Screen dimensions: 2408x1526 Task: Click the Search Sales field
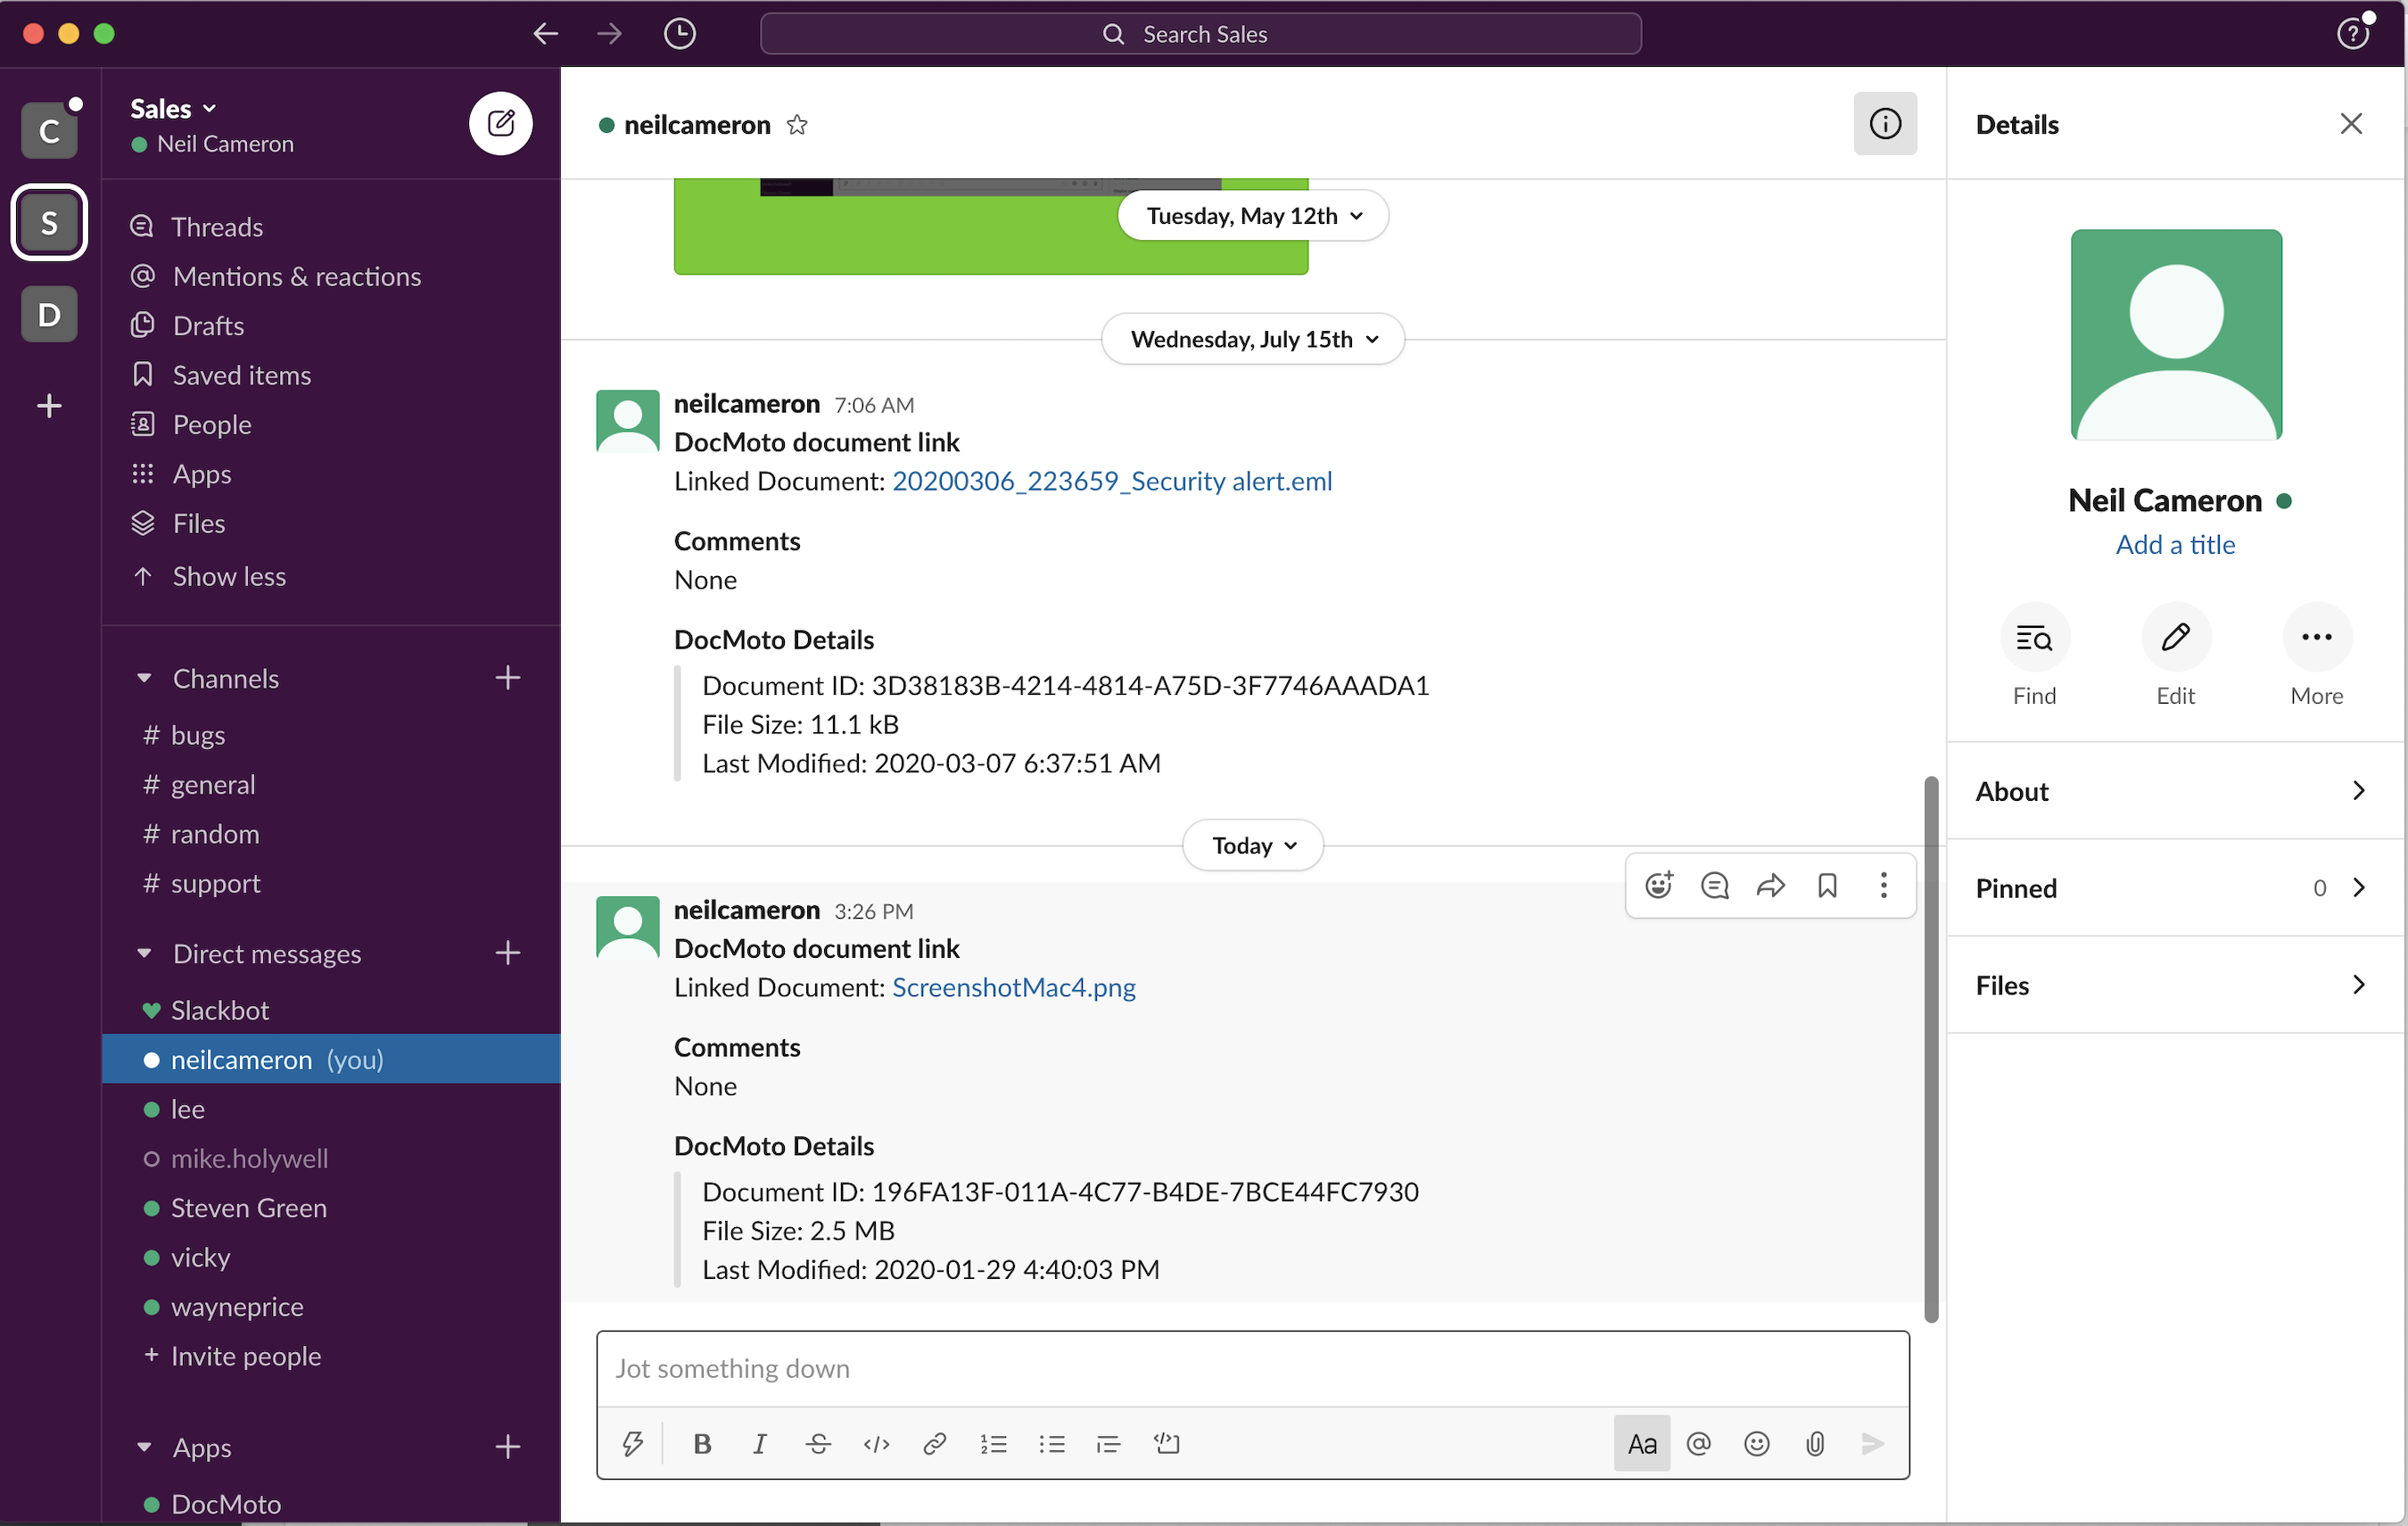point(1200,34)
